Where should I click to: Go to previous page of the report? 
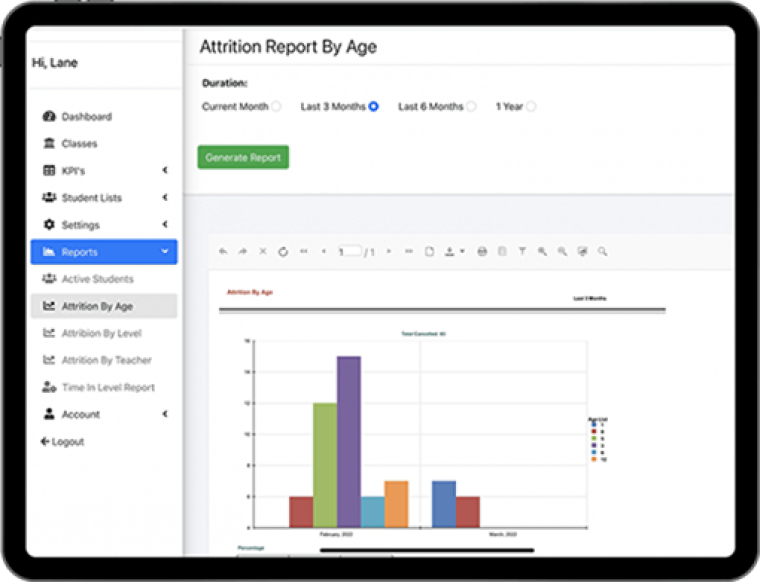click(324, 251)
